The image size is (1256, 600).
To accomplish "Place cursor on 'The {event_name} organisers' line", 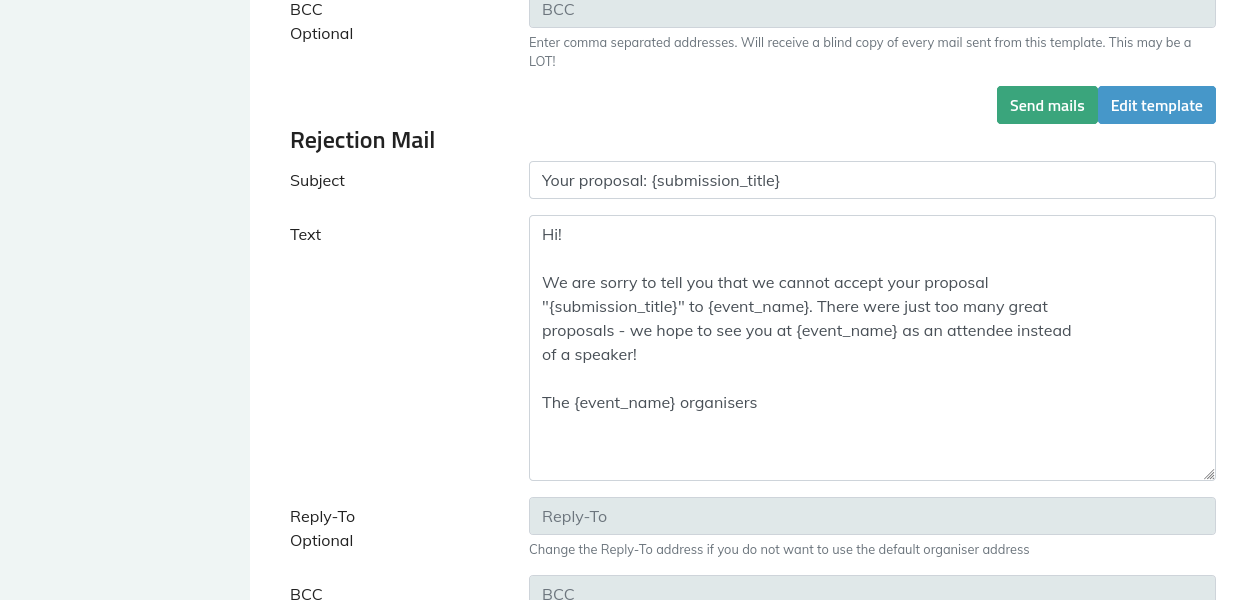I will tap(649, 403).
